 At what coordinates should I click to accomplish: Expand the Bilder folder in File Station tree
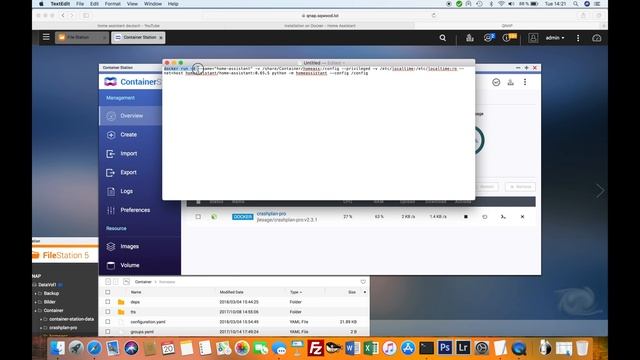tap(36, 302)
